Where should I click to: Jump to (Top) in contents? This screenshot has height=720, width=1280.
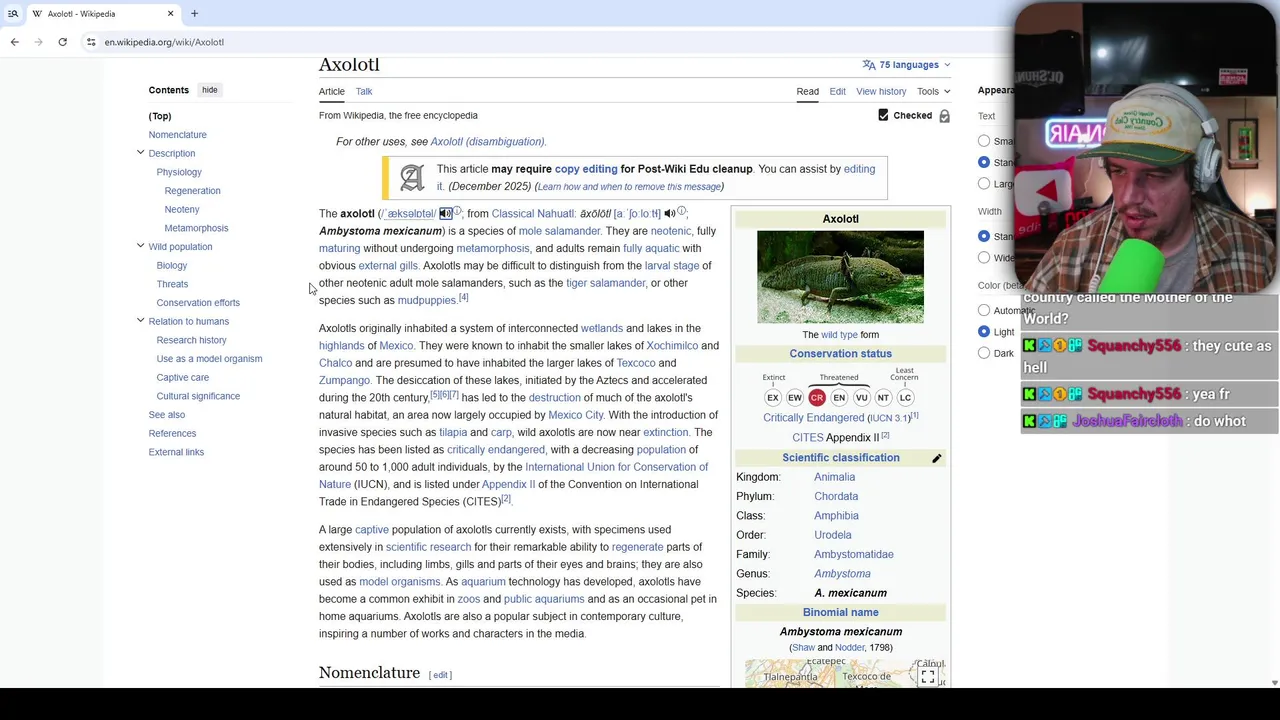click(160, 116)
